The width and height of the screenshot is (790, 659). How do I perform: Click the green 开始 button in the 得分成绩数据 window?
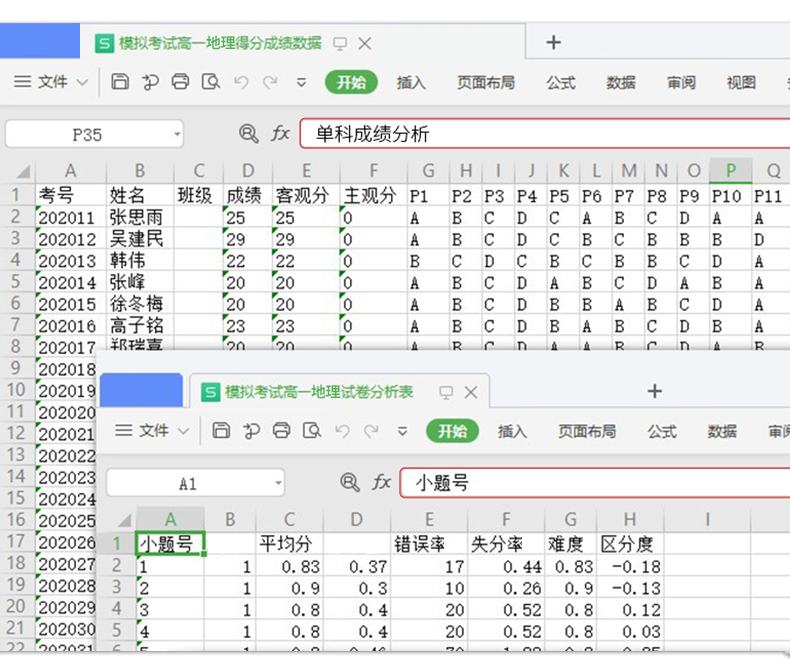tap(351, 82)
